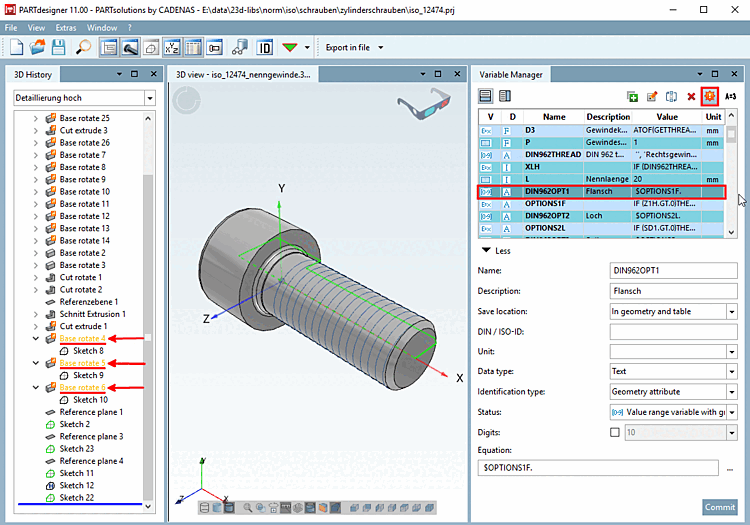The image size is (750, 525).
Task: Click the red X delete variable icon
Action: click(691, 96)
